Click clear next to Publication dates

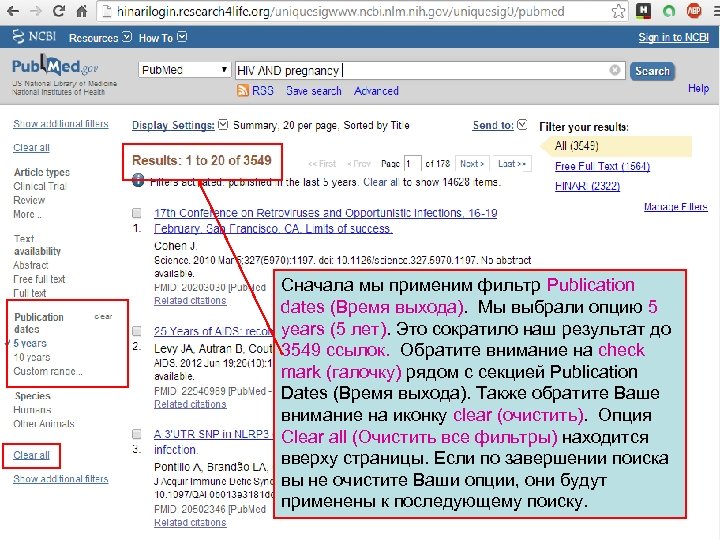pyautogui.click(x=103, y=316)
